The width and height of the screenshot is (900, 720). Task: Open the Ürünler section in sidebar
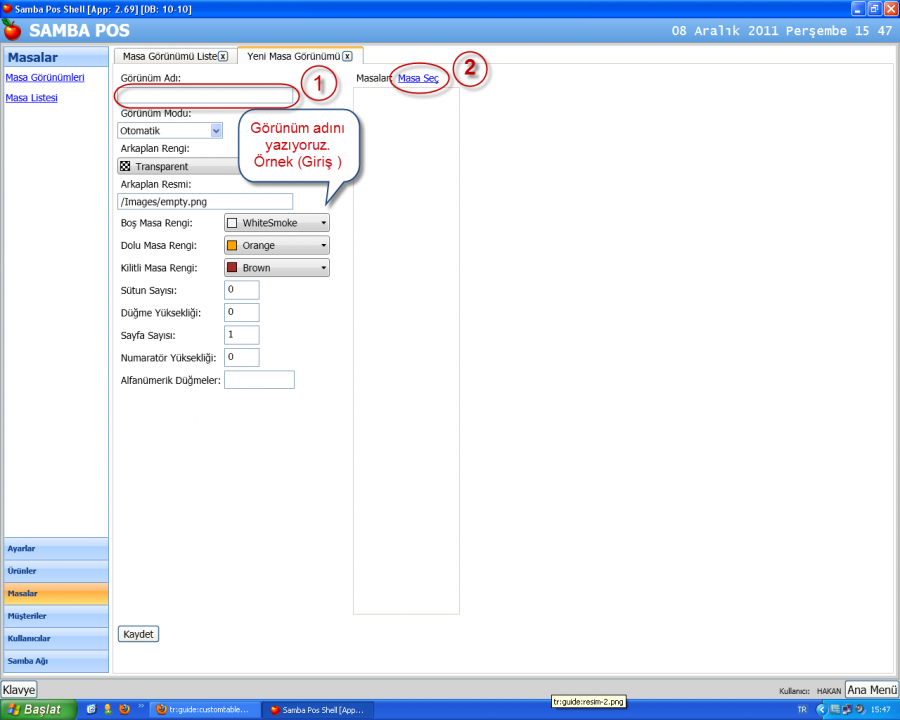(56, 571)
